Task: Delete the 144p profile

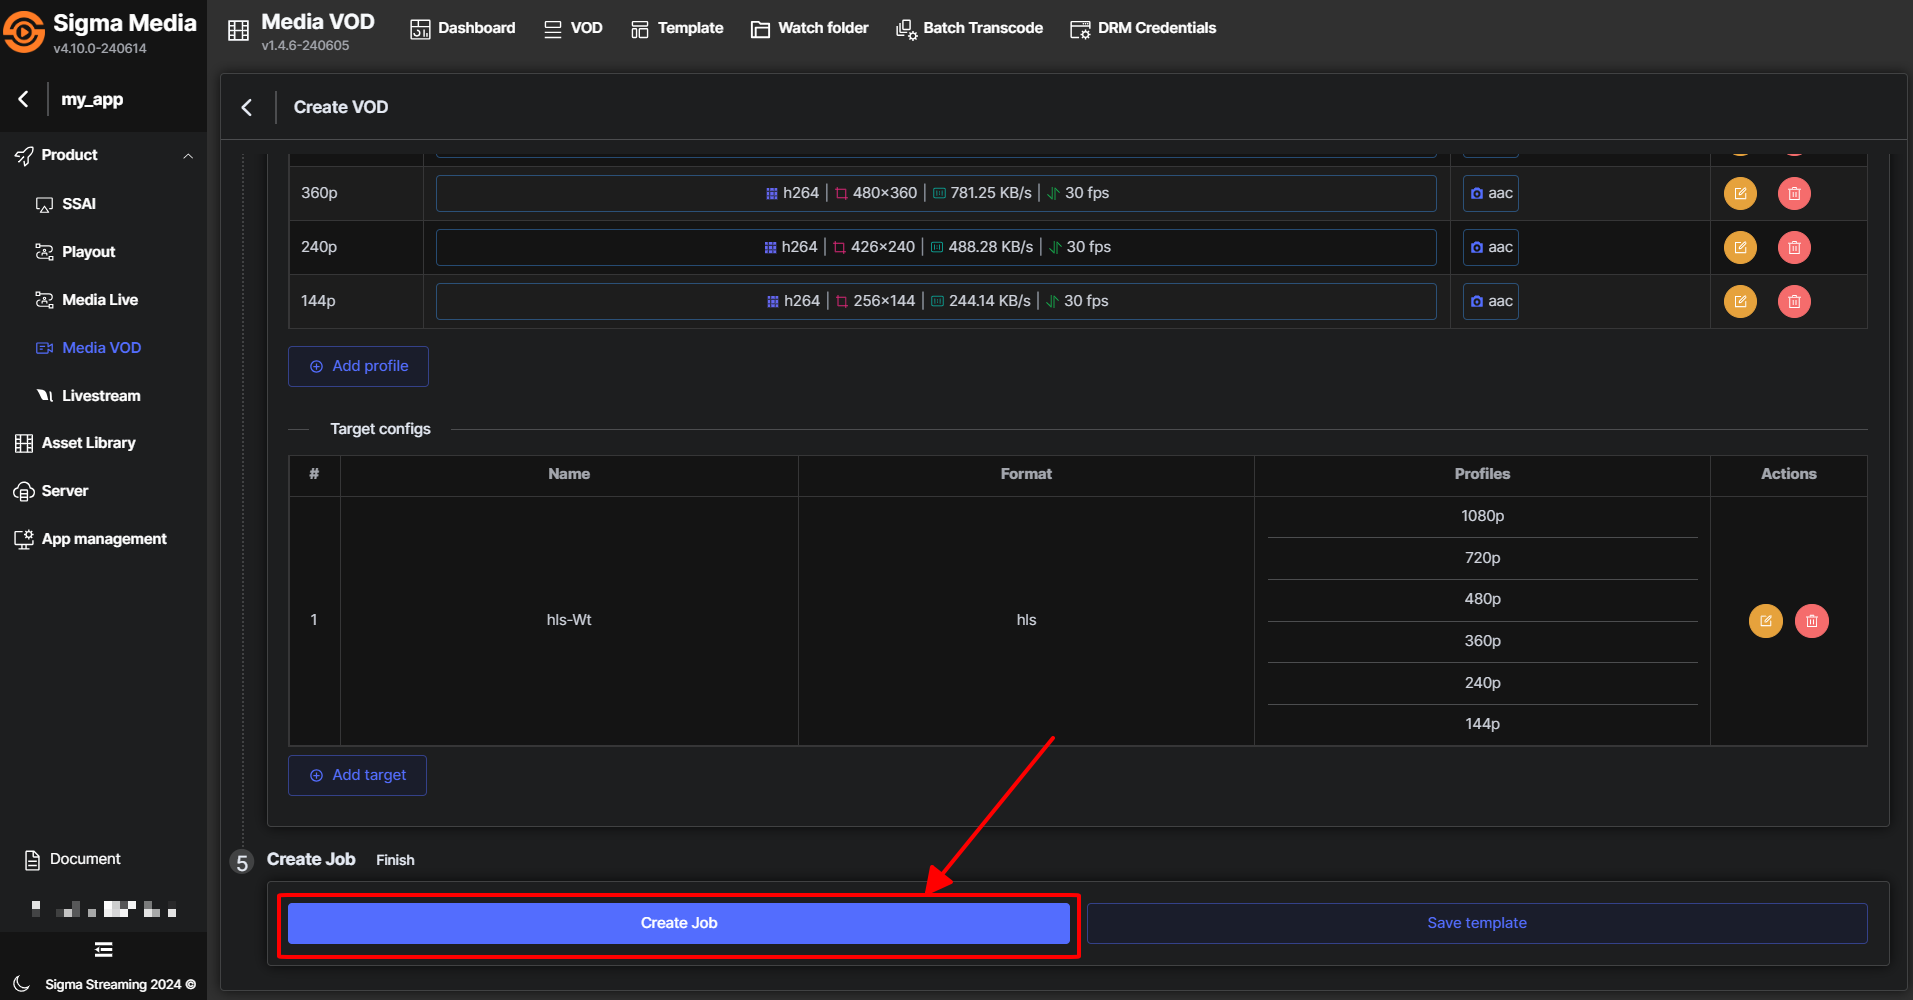Action: (x=1794, y=302)
